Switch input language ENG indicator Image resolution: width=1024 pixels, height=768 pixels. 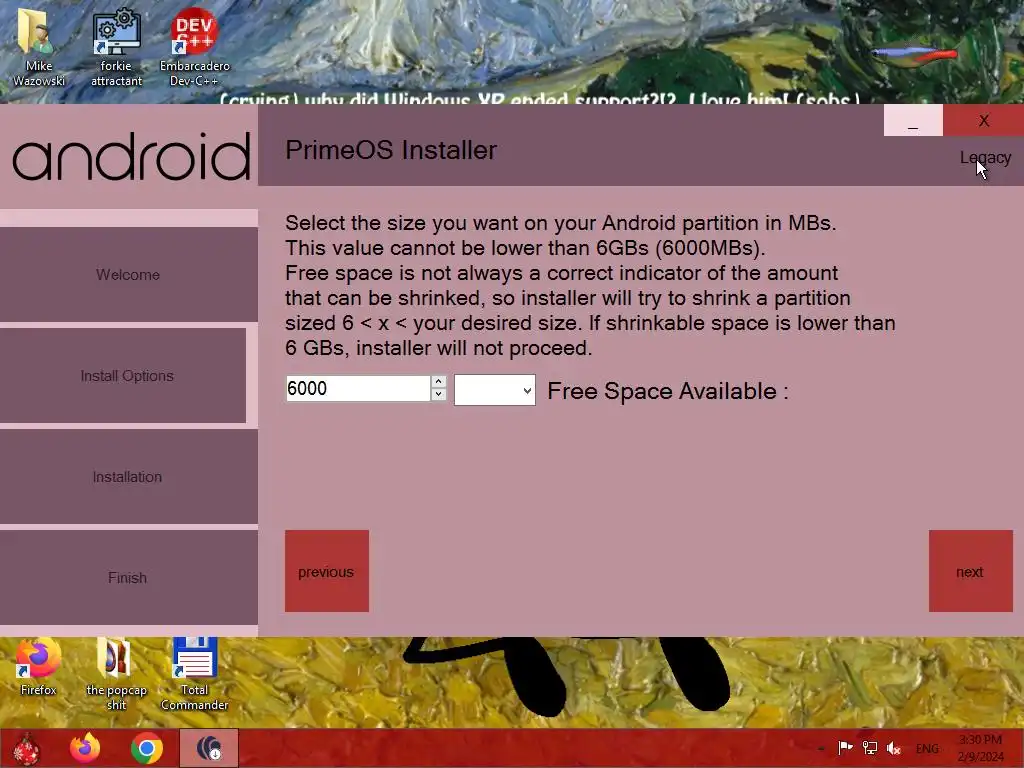click(x=927, y=748)
